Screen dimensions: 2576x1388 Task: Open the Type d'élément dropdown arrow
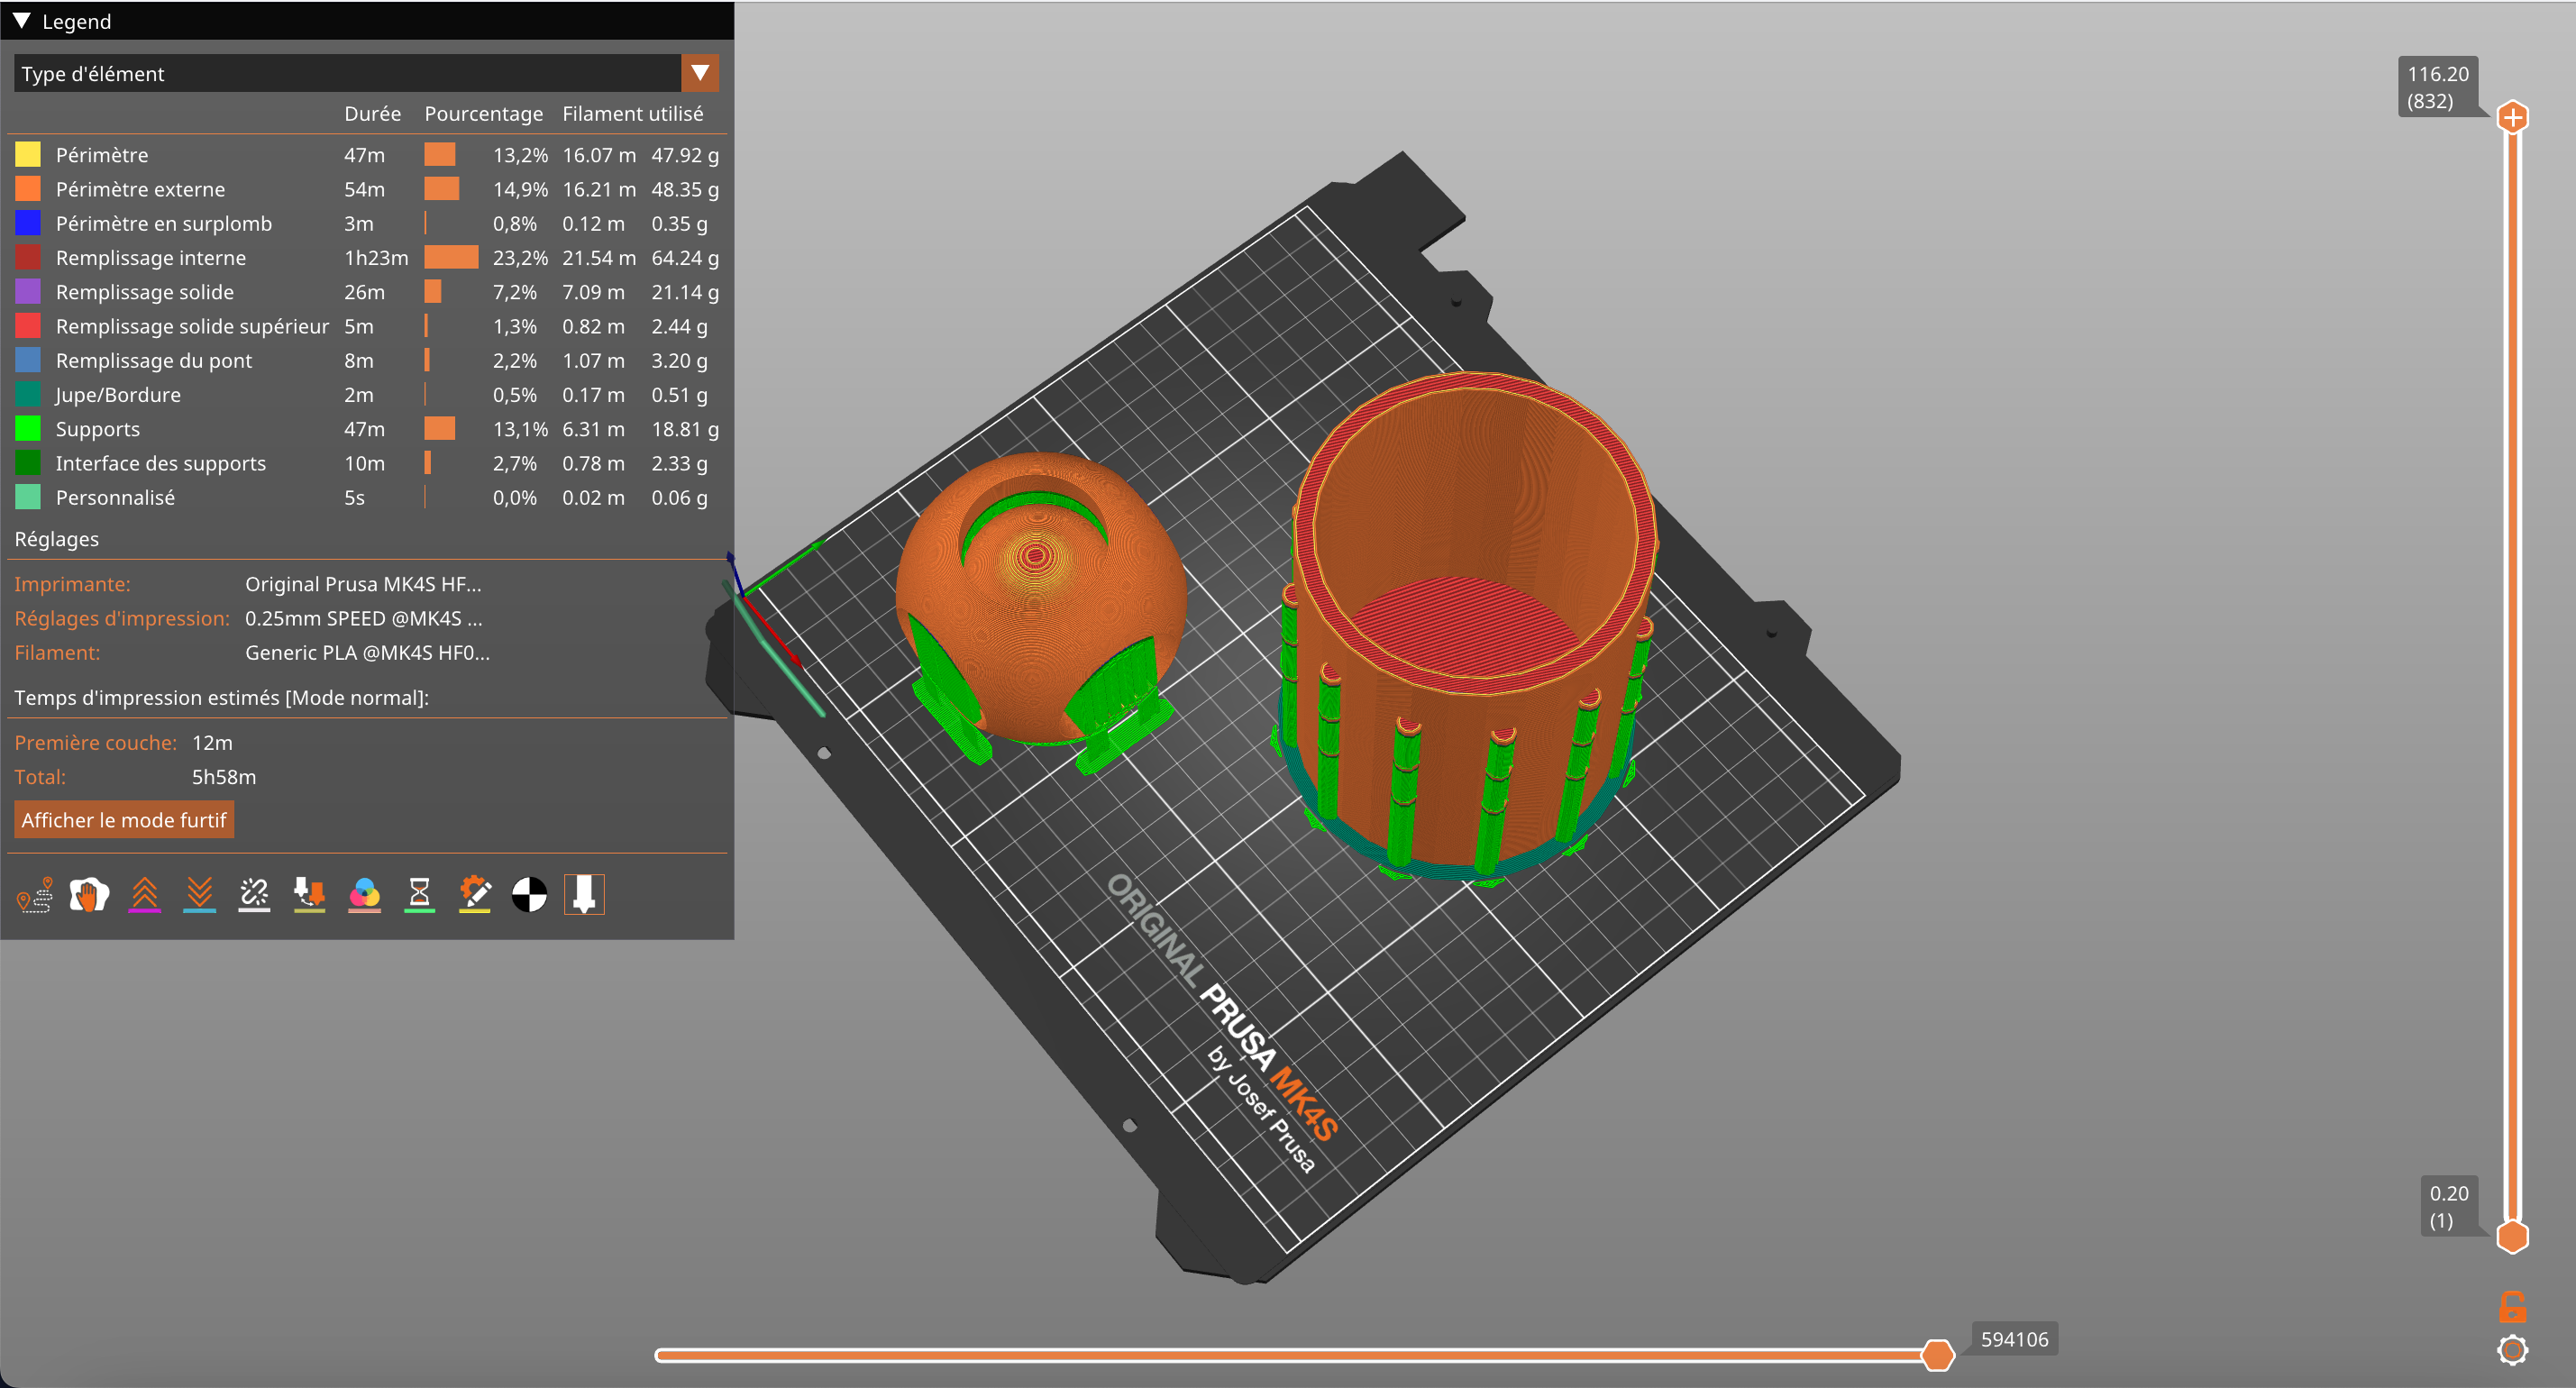click(700, 73)
